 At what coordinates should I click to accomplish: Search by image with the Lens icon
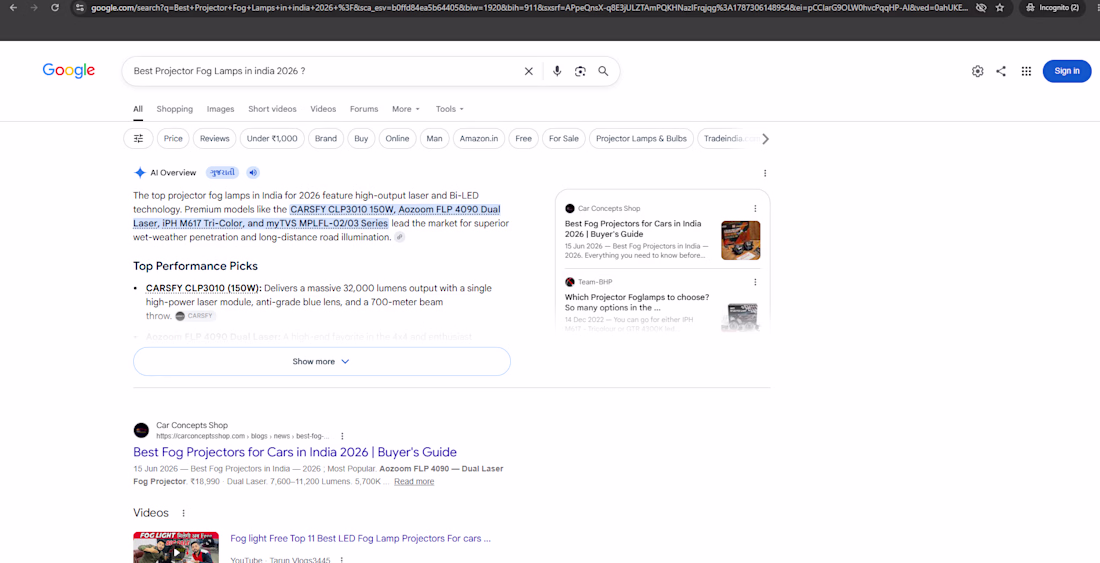[x=580, y=71]
